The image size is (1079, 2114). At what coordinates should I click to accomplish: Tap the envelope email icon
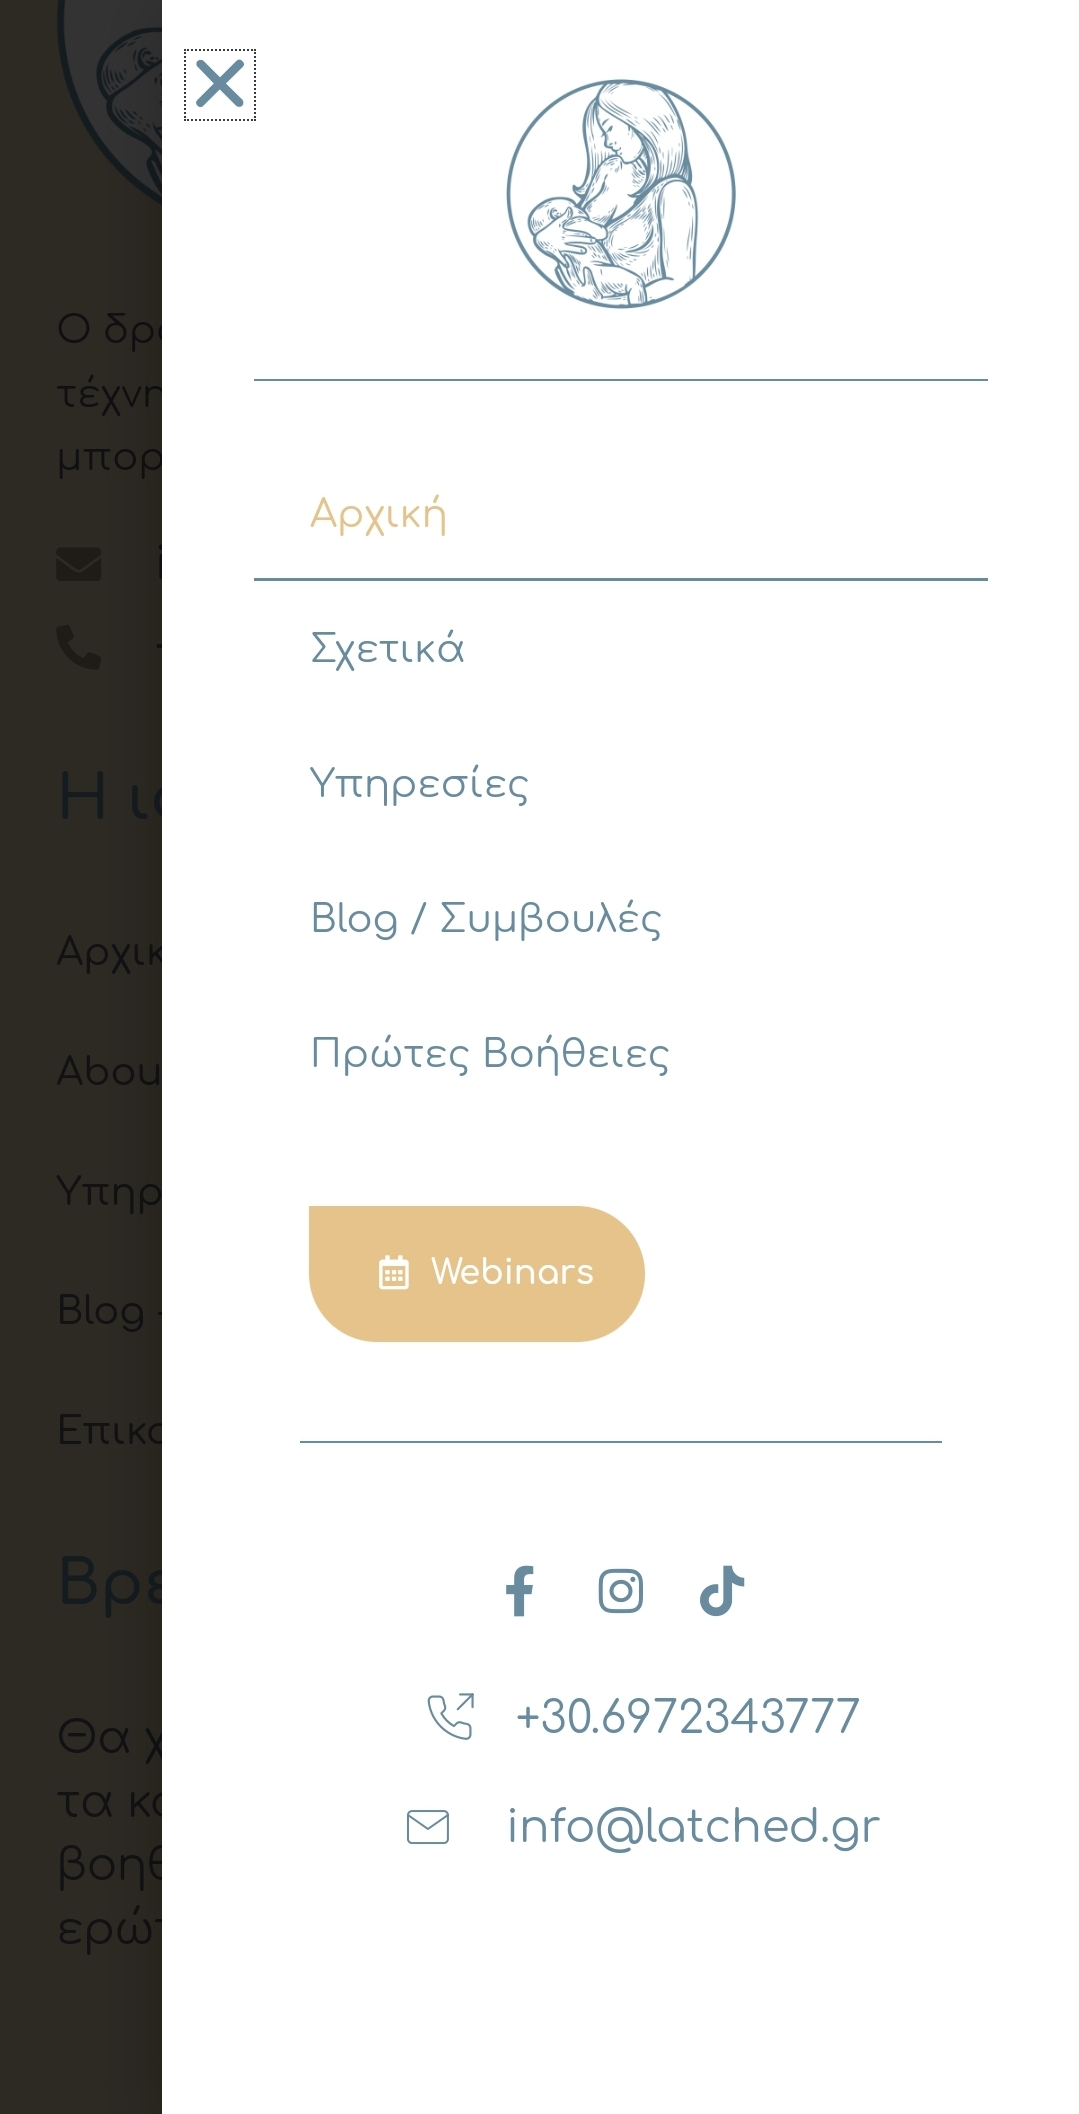(x=428, y=1827)
